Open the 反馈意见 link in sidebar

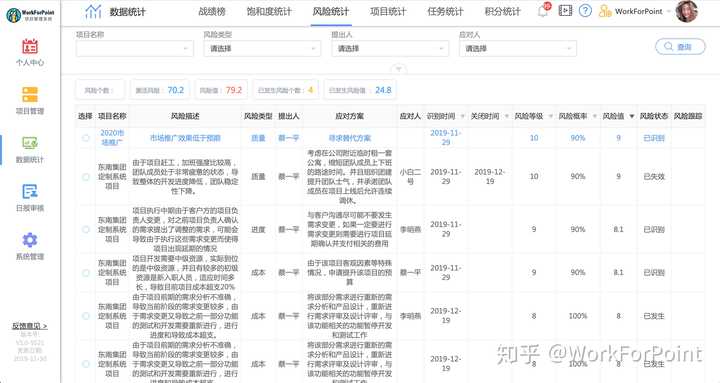[29, 326]
